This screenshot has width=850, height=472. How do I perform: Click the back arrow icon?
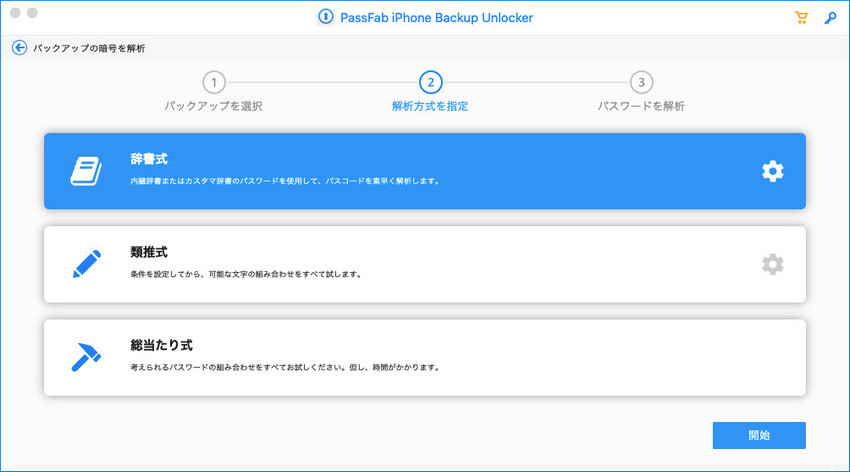[19, 48]
